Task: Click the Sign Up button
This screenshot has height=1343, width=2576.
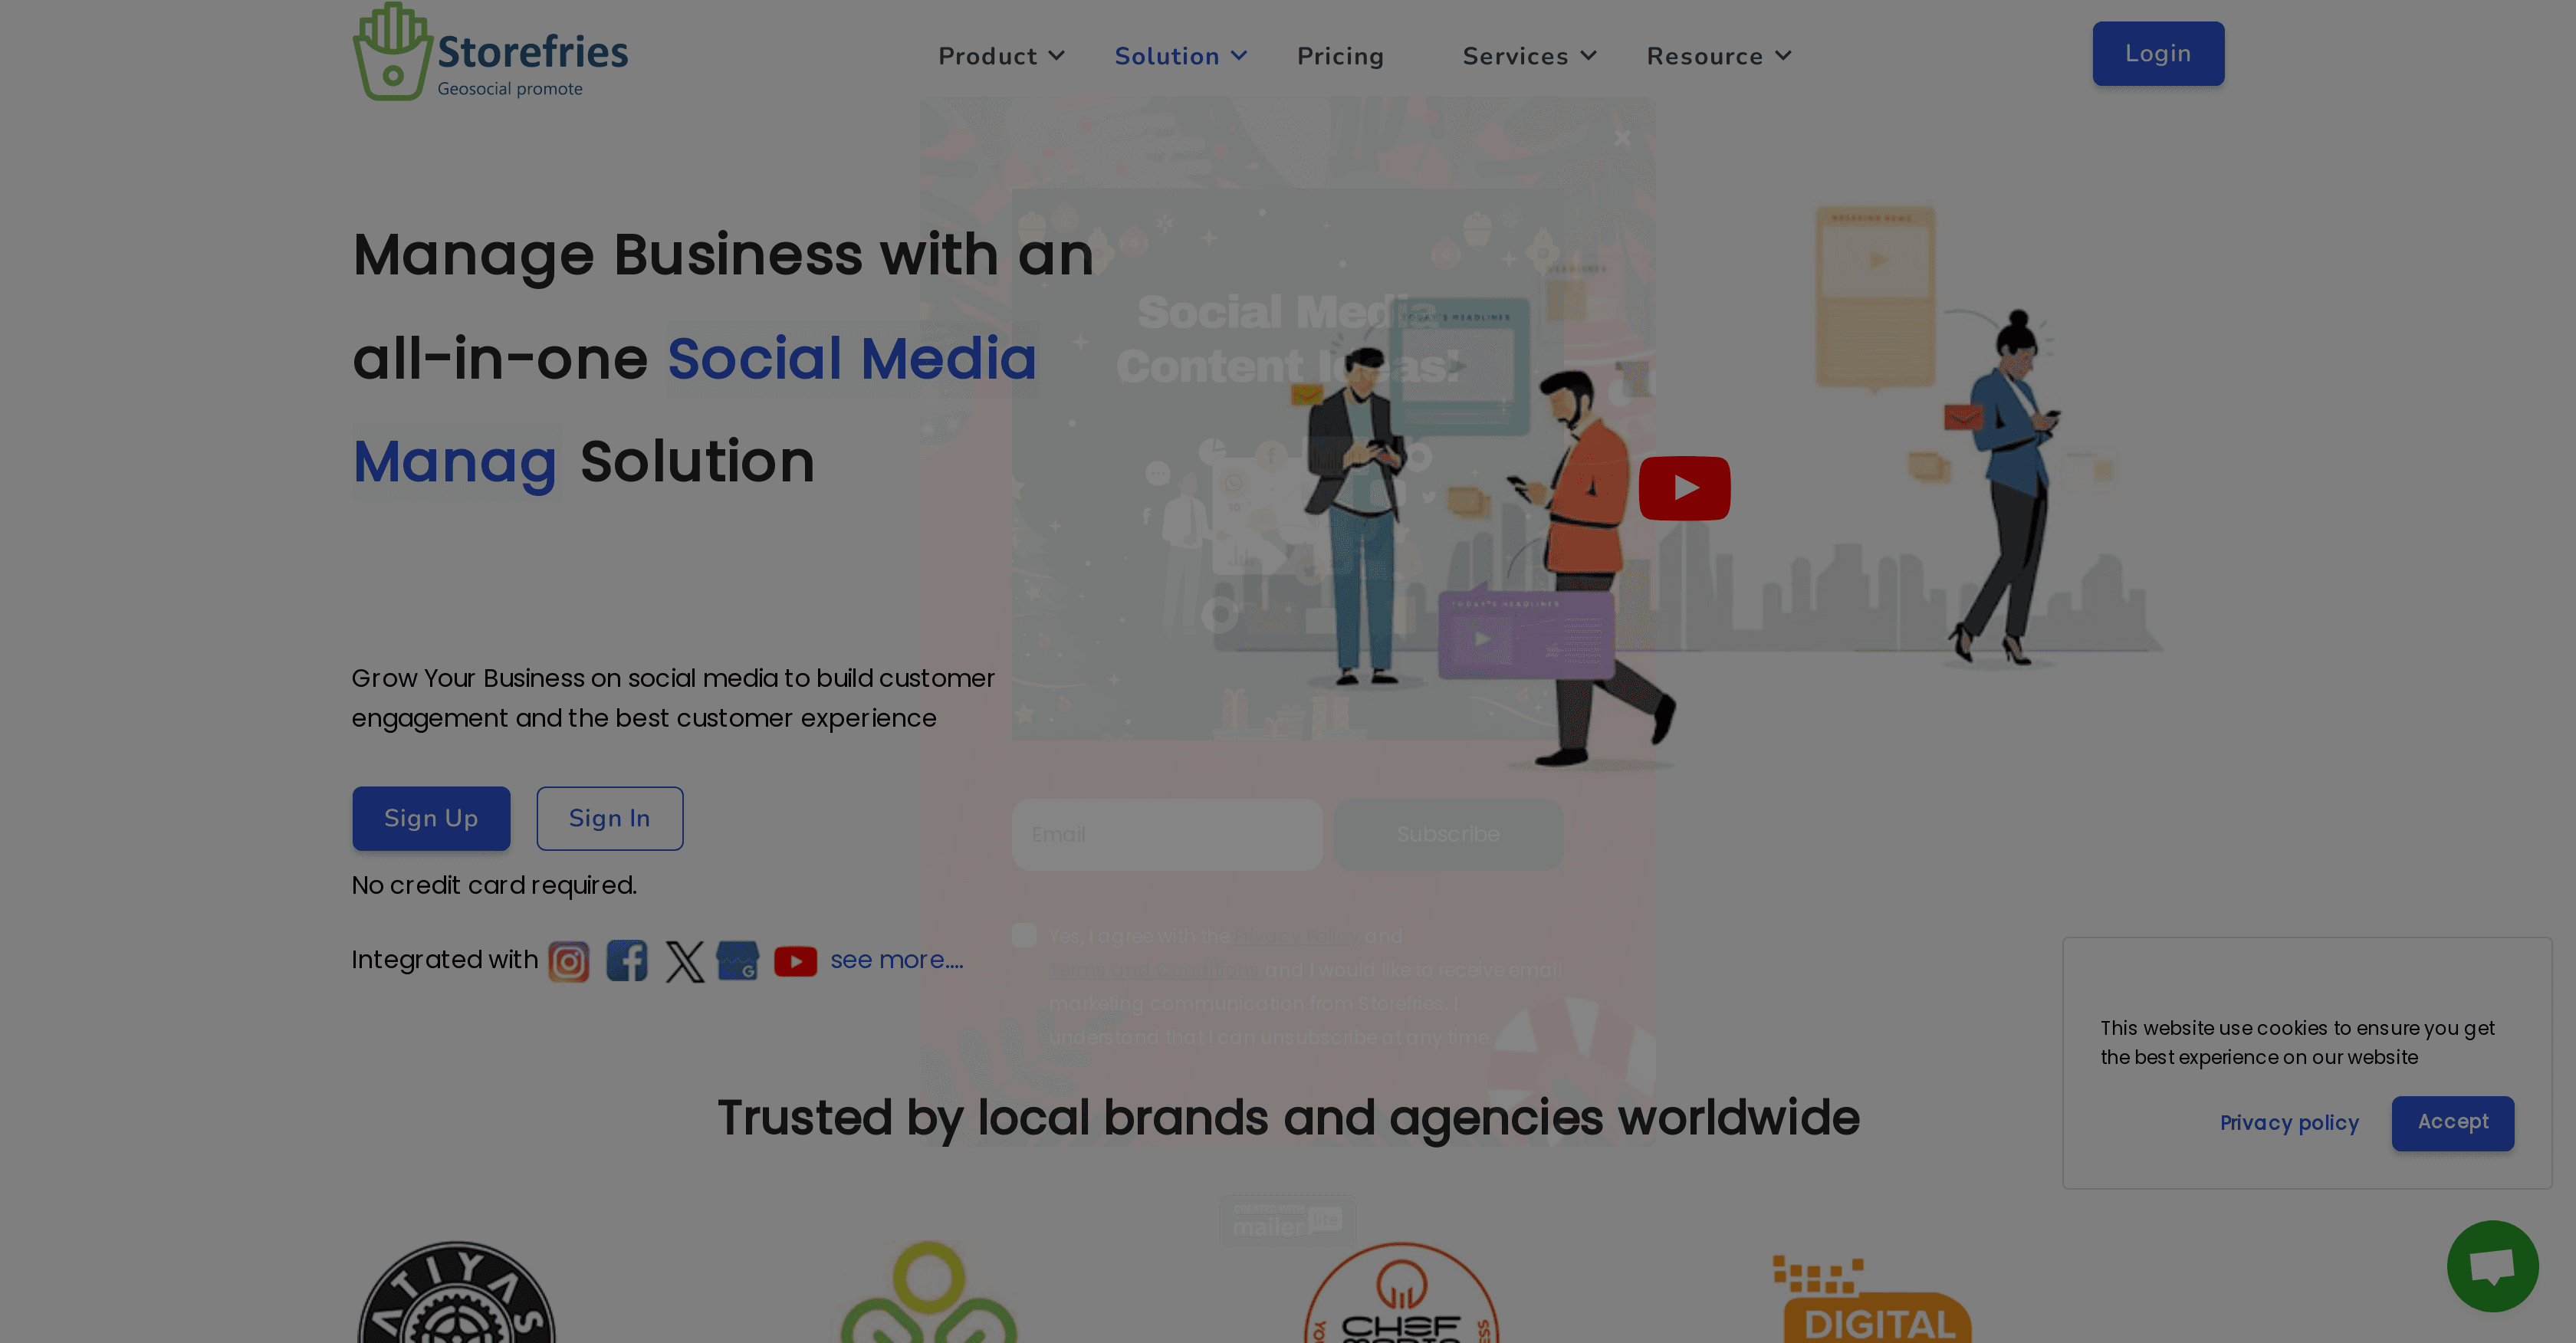Action: tap(430, 818)
